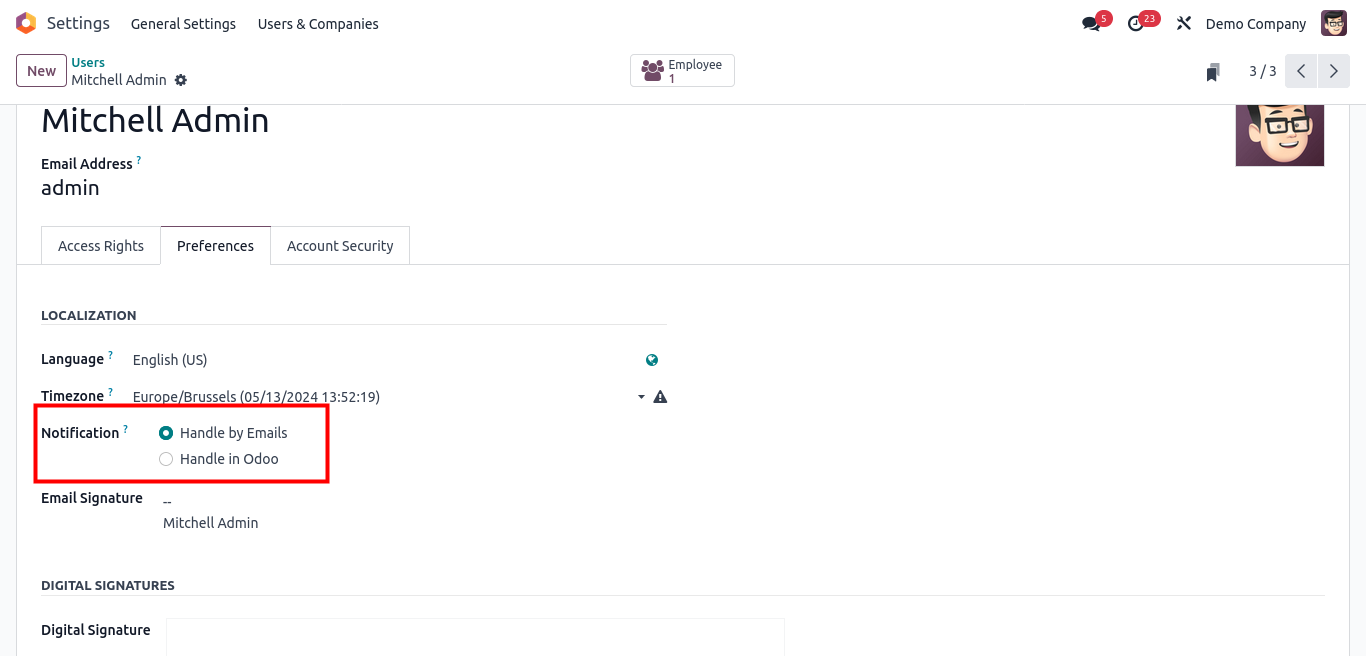This screenshot has height=656, width=1366.
Task: Go to the next record arrow
Action: pos(1333,71)
